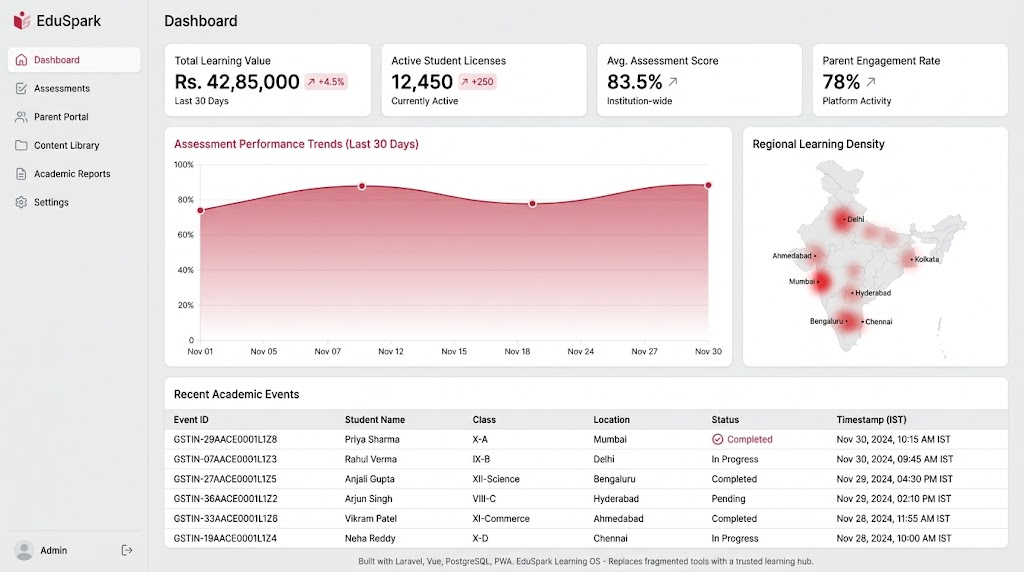The width and height of the screenshot is (1024, 572).
Task: Select the Parent Engagement Rate card
Action: pyautogui.click(x=910, y=80)
